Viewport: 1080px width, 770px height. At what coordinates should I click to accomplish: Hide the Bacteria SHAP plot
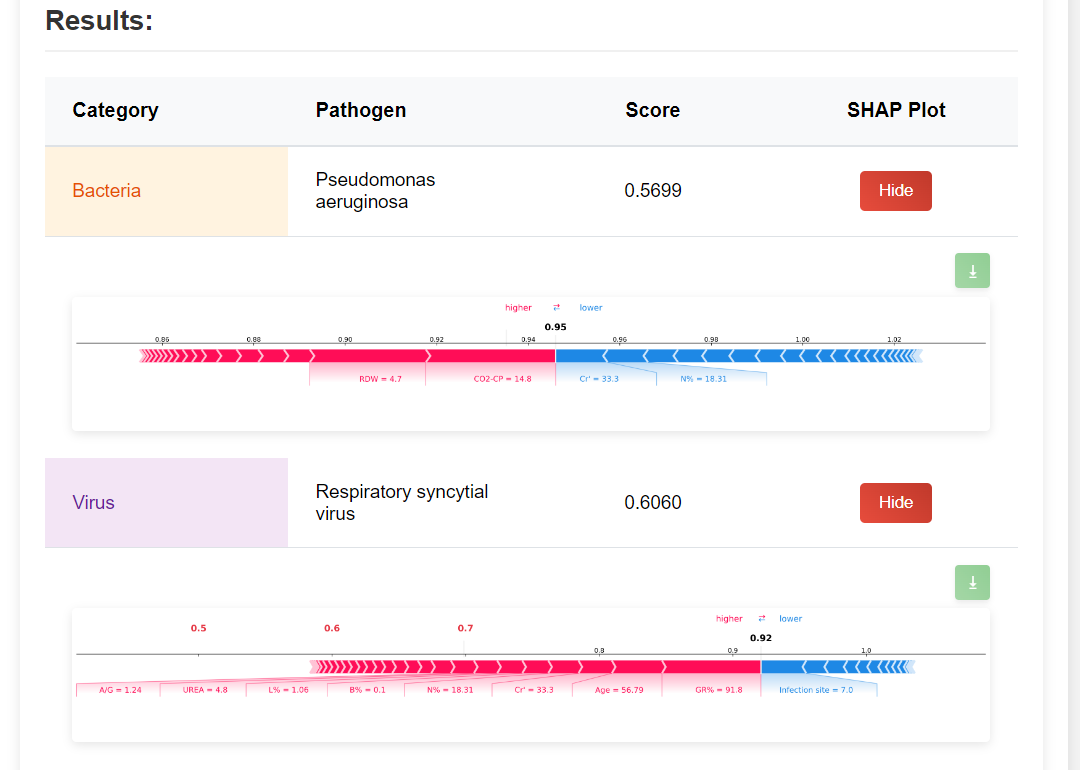[895, 191]
